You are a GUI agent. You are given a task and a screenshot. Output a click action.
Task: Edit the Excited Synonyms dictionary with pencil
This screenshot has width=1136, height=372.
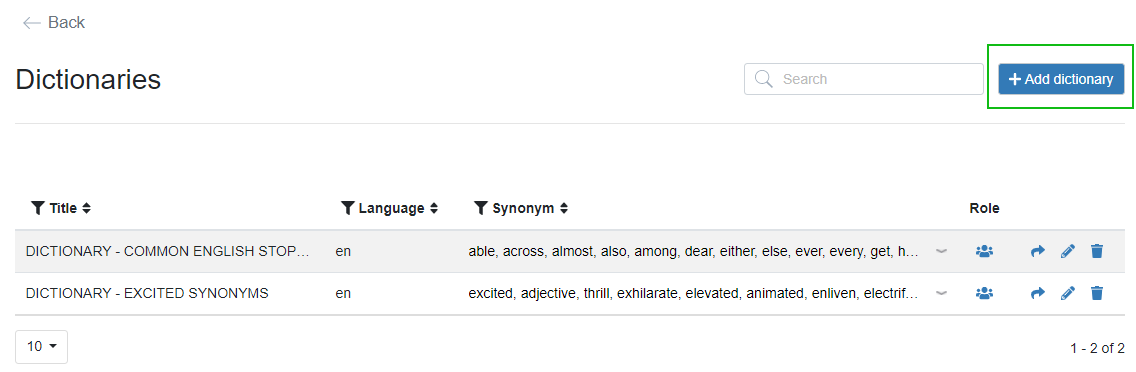pos(1068,294)
